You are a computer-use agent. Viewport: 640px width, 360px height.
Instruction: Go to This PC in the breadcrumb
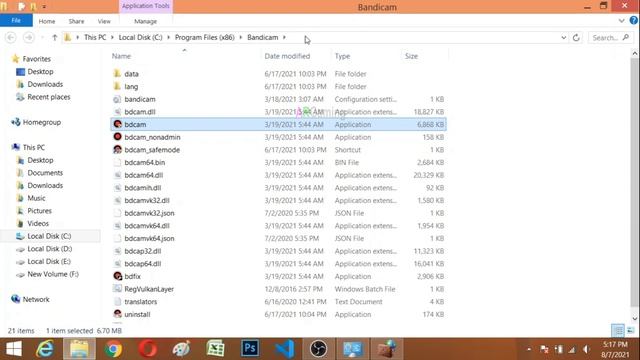pyautogui.click(x=95, y=38)
